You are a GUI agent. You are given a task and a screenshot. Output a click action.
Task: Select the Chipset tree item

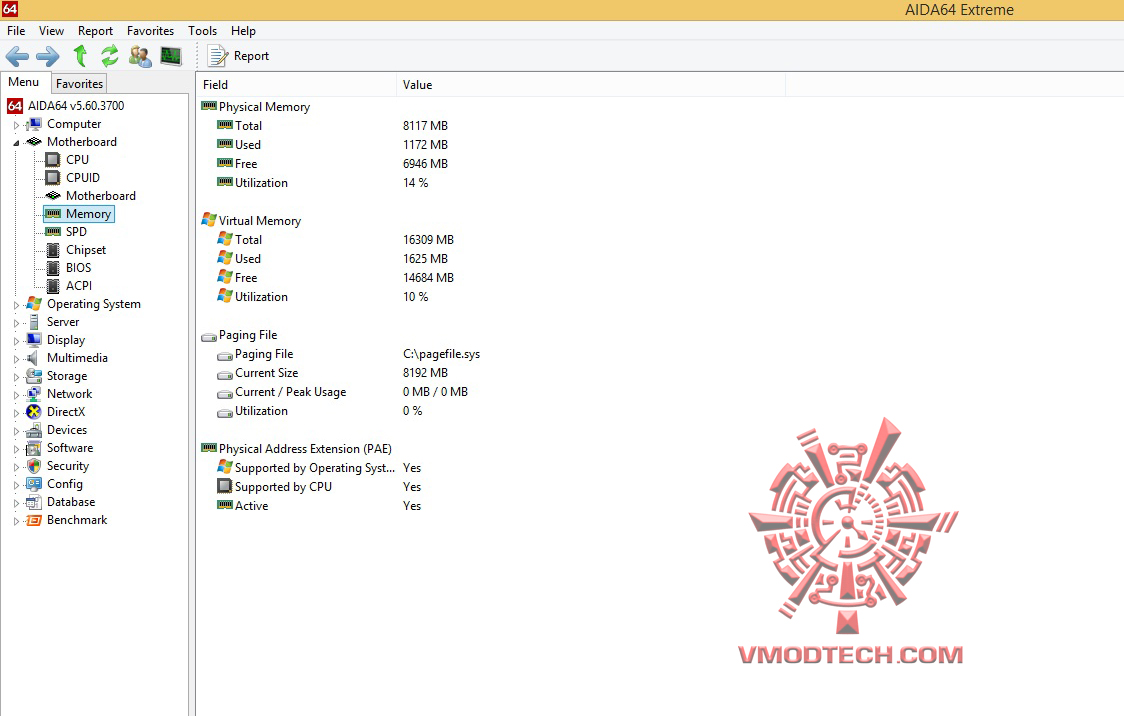[x=86, y=249]
